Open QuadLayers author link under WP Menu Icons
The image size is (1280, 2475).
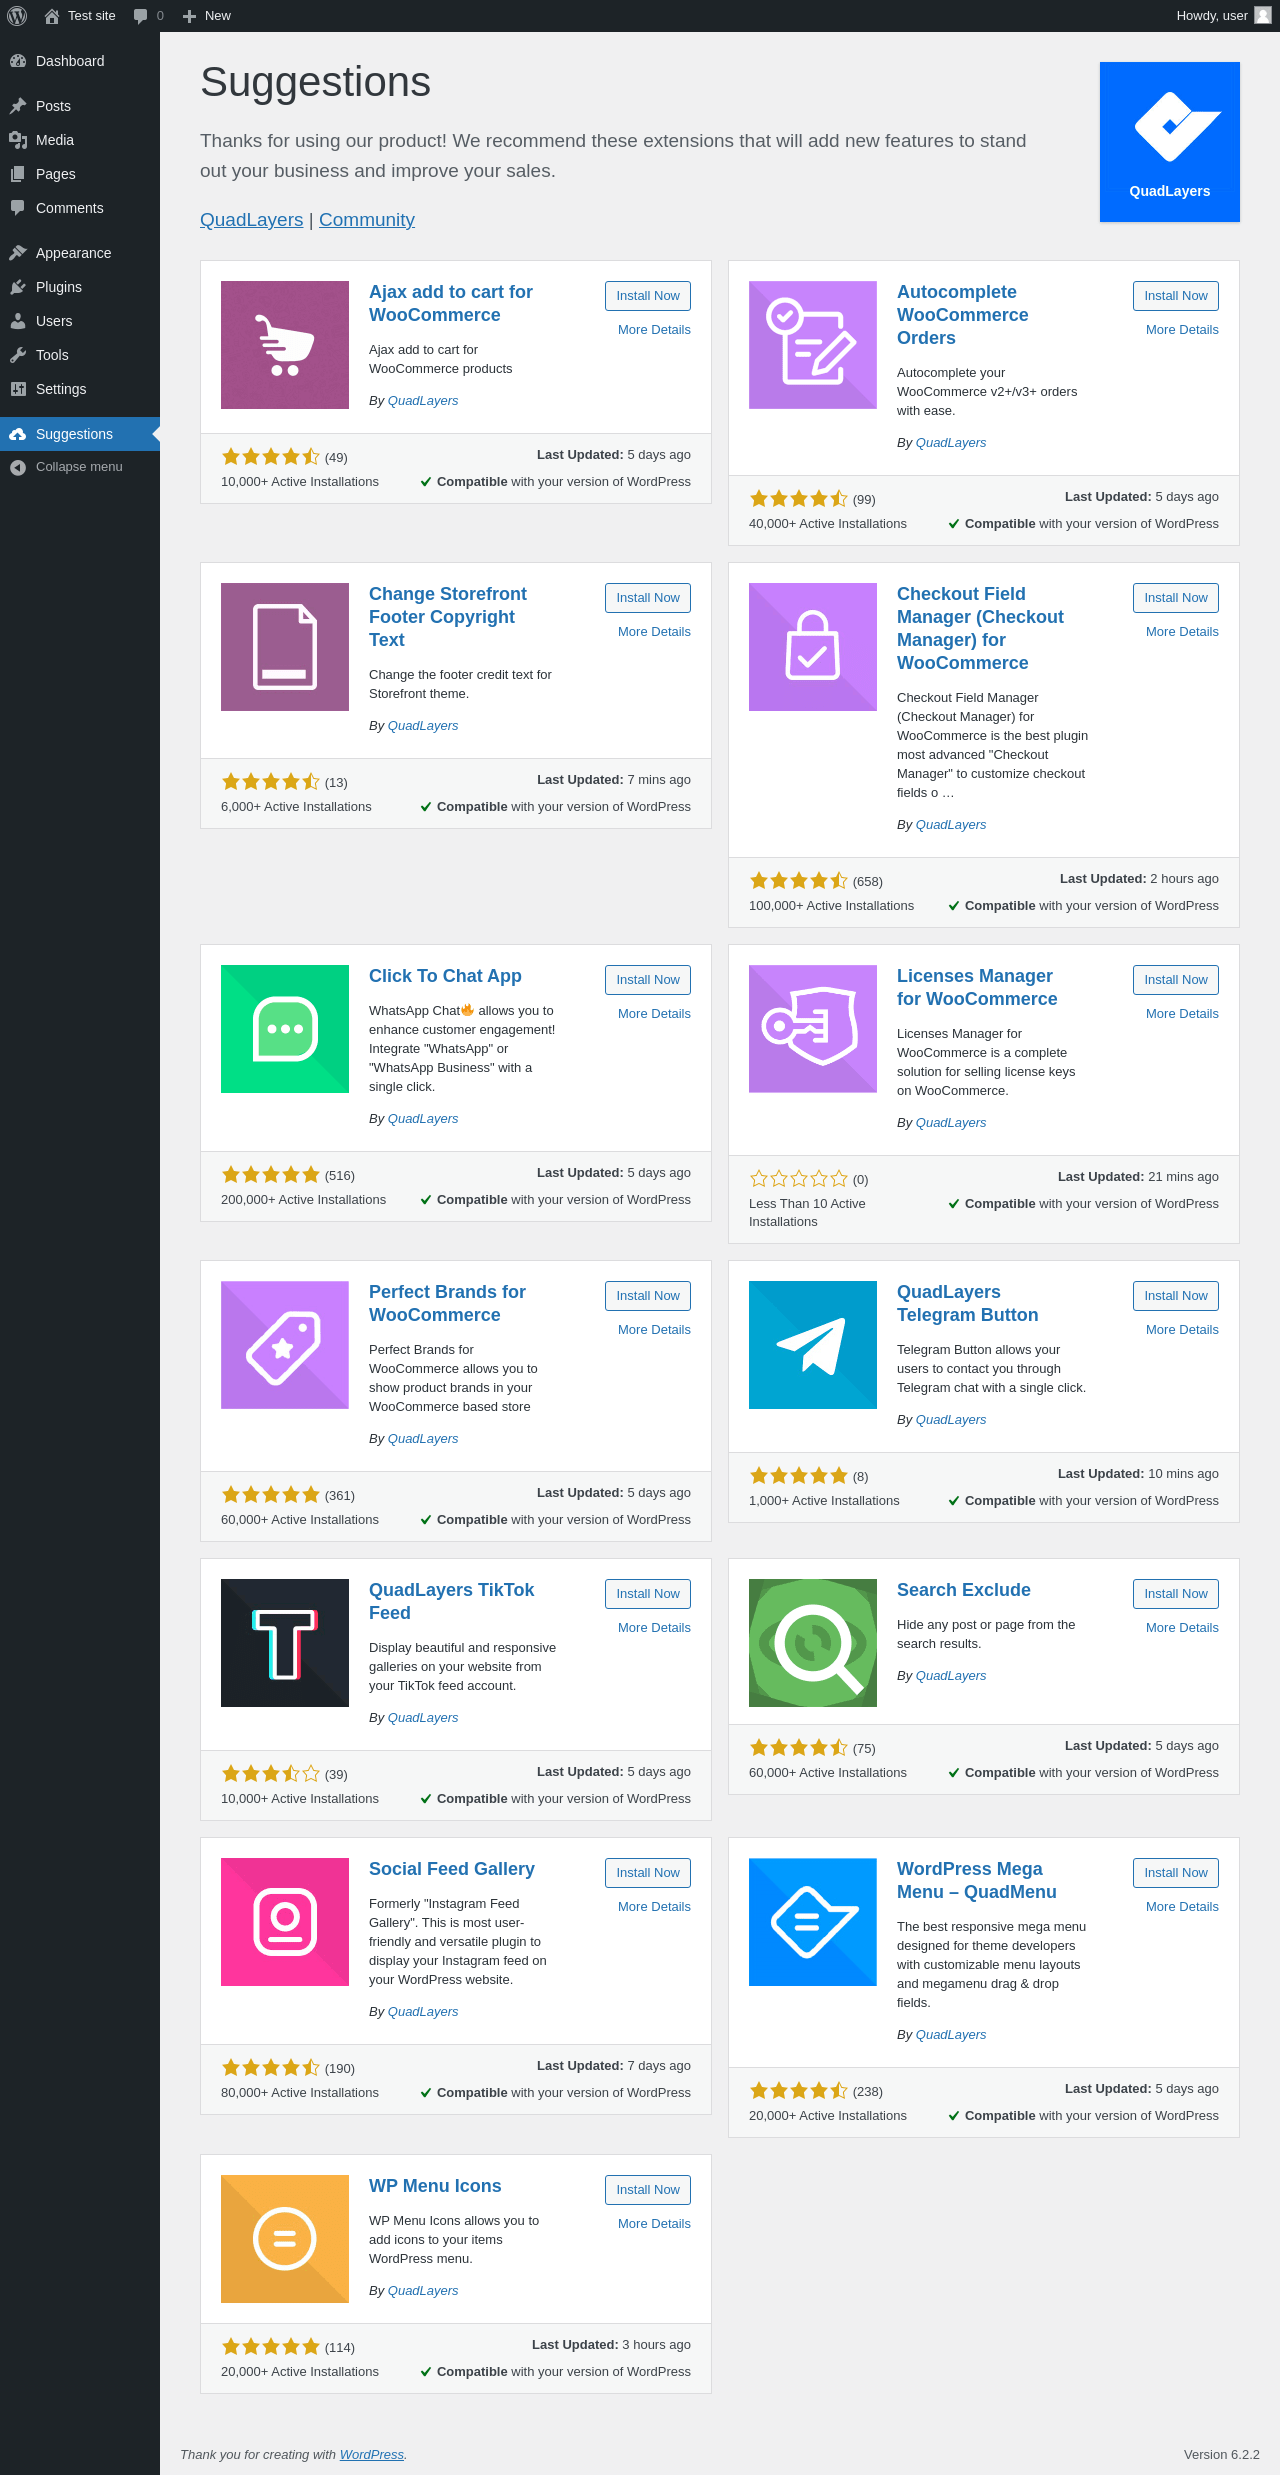423,2291
